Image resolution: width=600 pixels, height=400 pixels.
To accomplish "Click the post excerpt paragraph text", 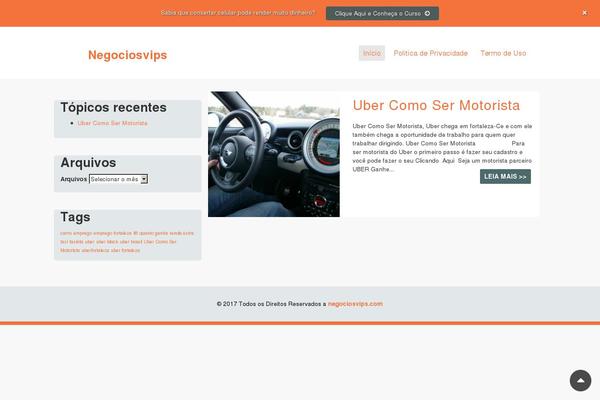I will coord(442,147).
